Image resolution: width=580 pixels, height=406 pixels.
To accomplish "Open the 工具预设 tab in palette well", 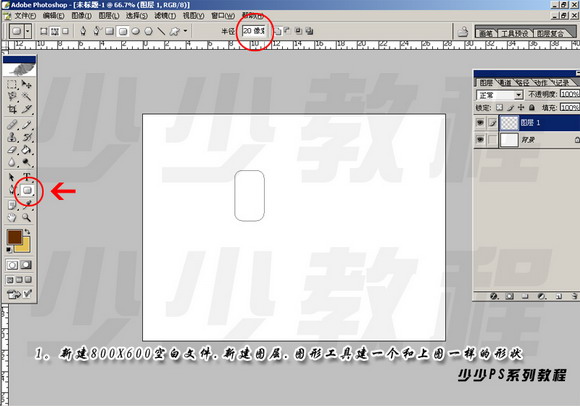I will [515, 34].
